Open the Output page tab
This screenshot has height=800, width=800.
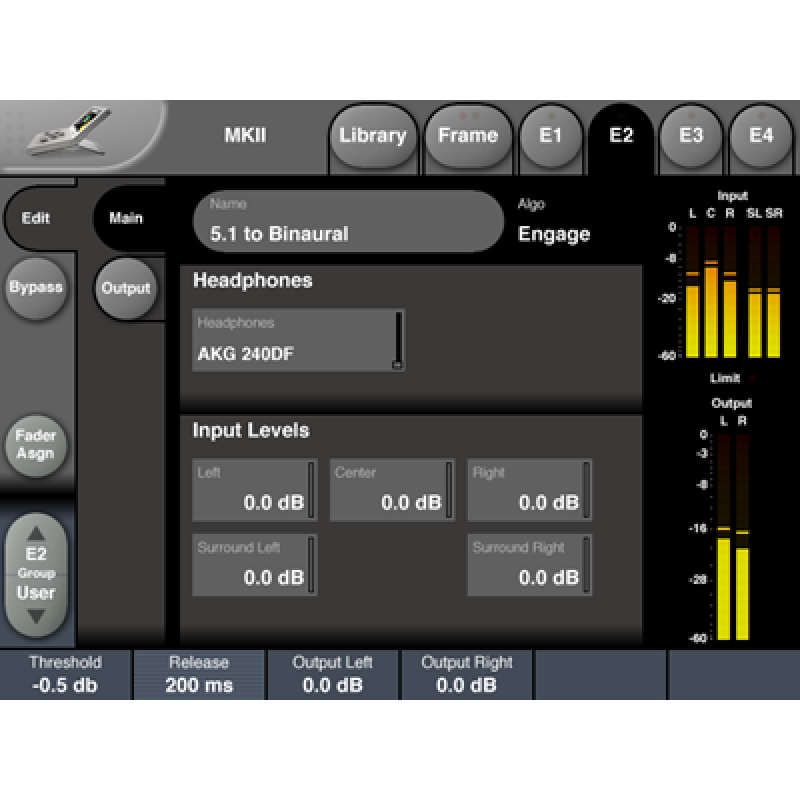[126, 289]
